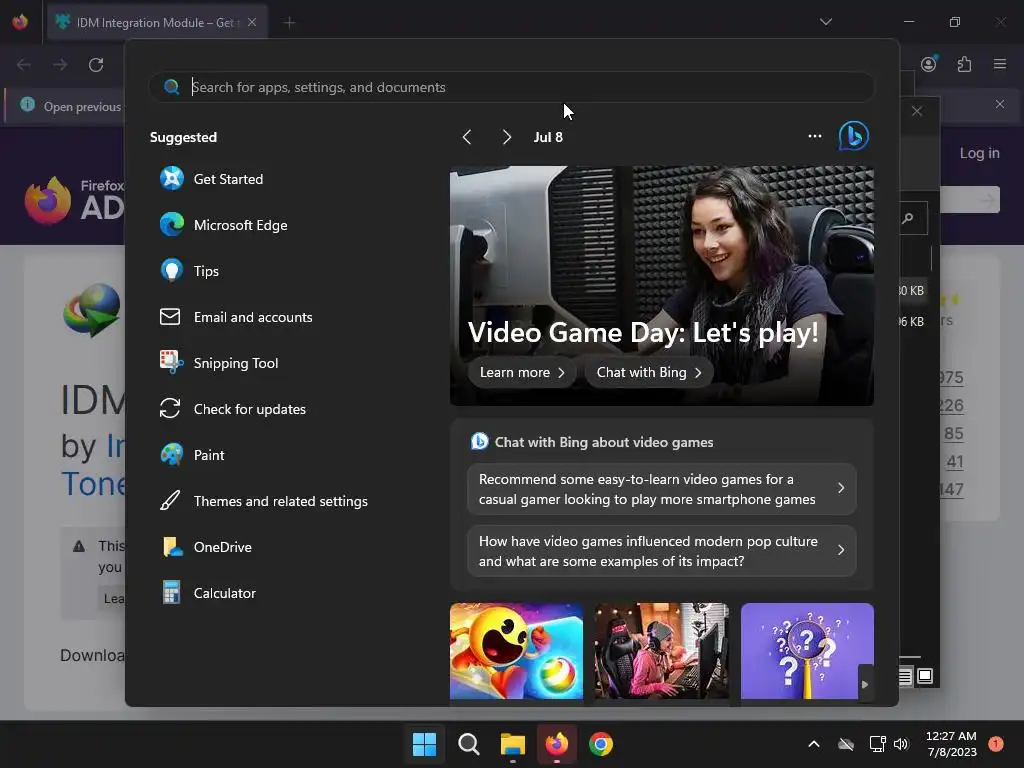Open the three-dots more options menu

coord(814,136)
